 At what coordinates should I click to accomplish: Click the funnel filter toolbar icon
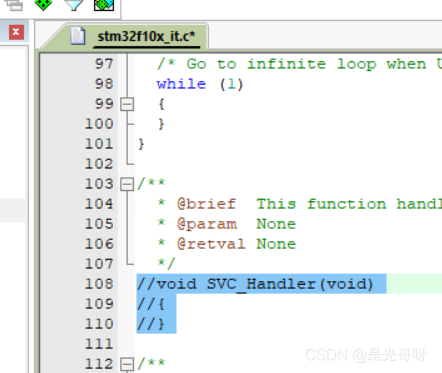click(x=74, y=4)
